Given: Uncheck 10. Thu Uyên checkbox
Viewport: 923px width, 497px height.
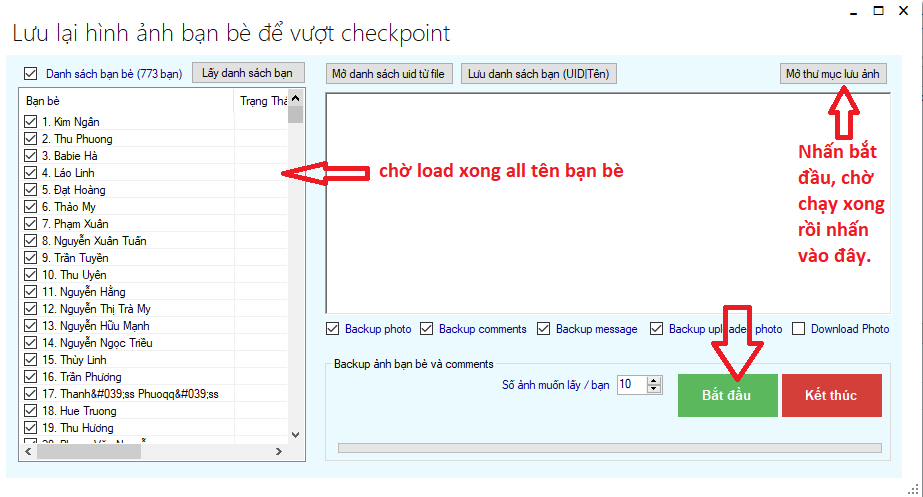Looking at the screenshot, I should pos(31,275).
